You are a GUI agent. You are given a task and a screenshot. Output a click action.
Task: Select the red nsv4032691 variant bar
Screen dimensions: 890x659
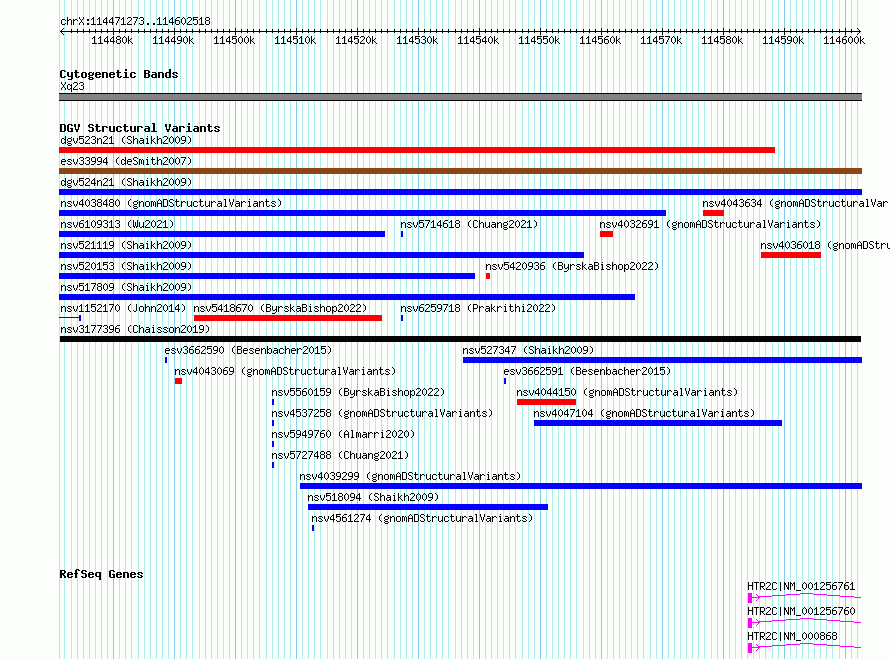pyautogui.click(x=606, y=234)
